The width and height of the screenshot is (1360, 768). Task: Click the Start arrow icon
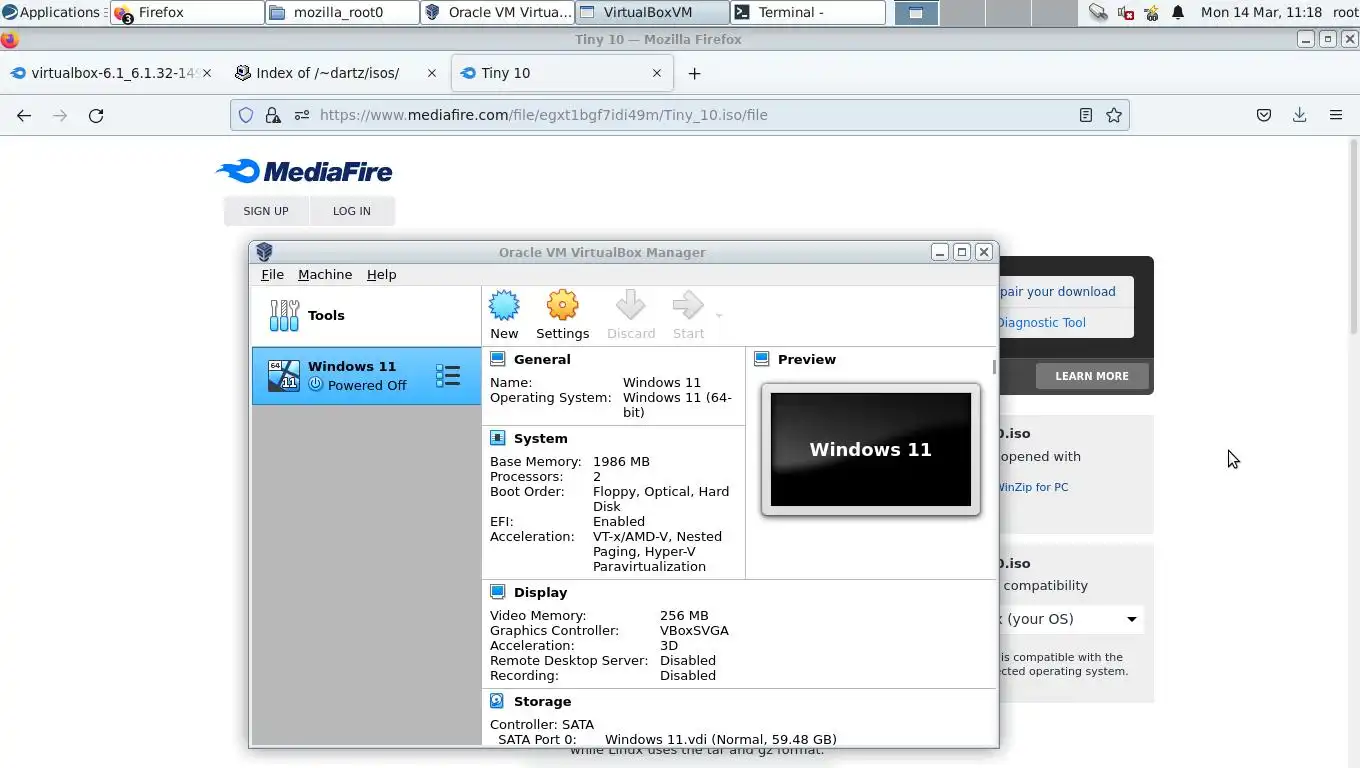tap(688, 305)
